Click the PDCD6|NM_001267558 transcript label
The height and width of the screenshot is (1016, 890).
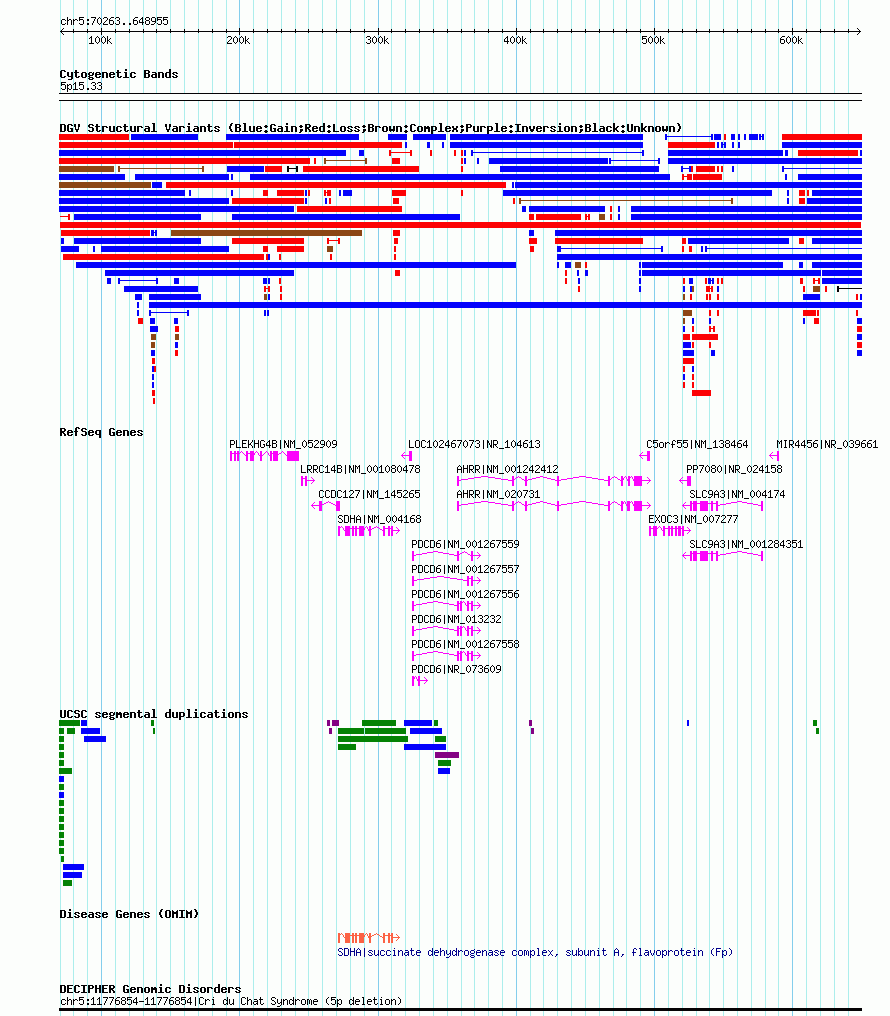[465, 645]
